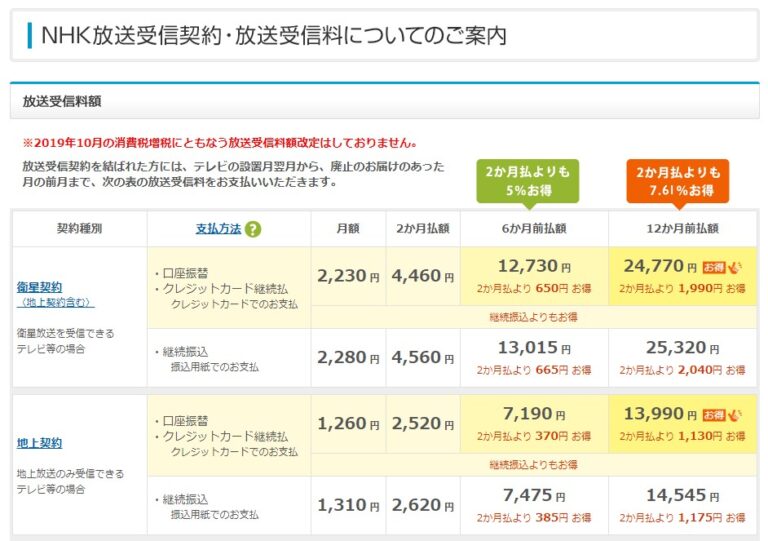
Task: Select the 7,190円 six-month price
Action: click(x=534, y=414)
